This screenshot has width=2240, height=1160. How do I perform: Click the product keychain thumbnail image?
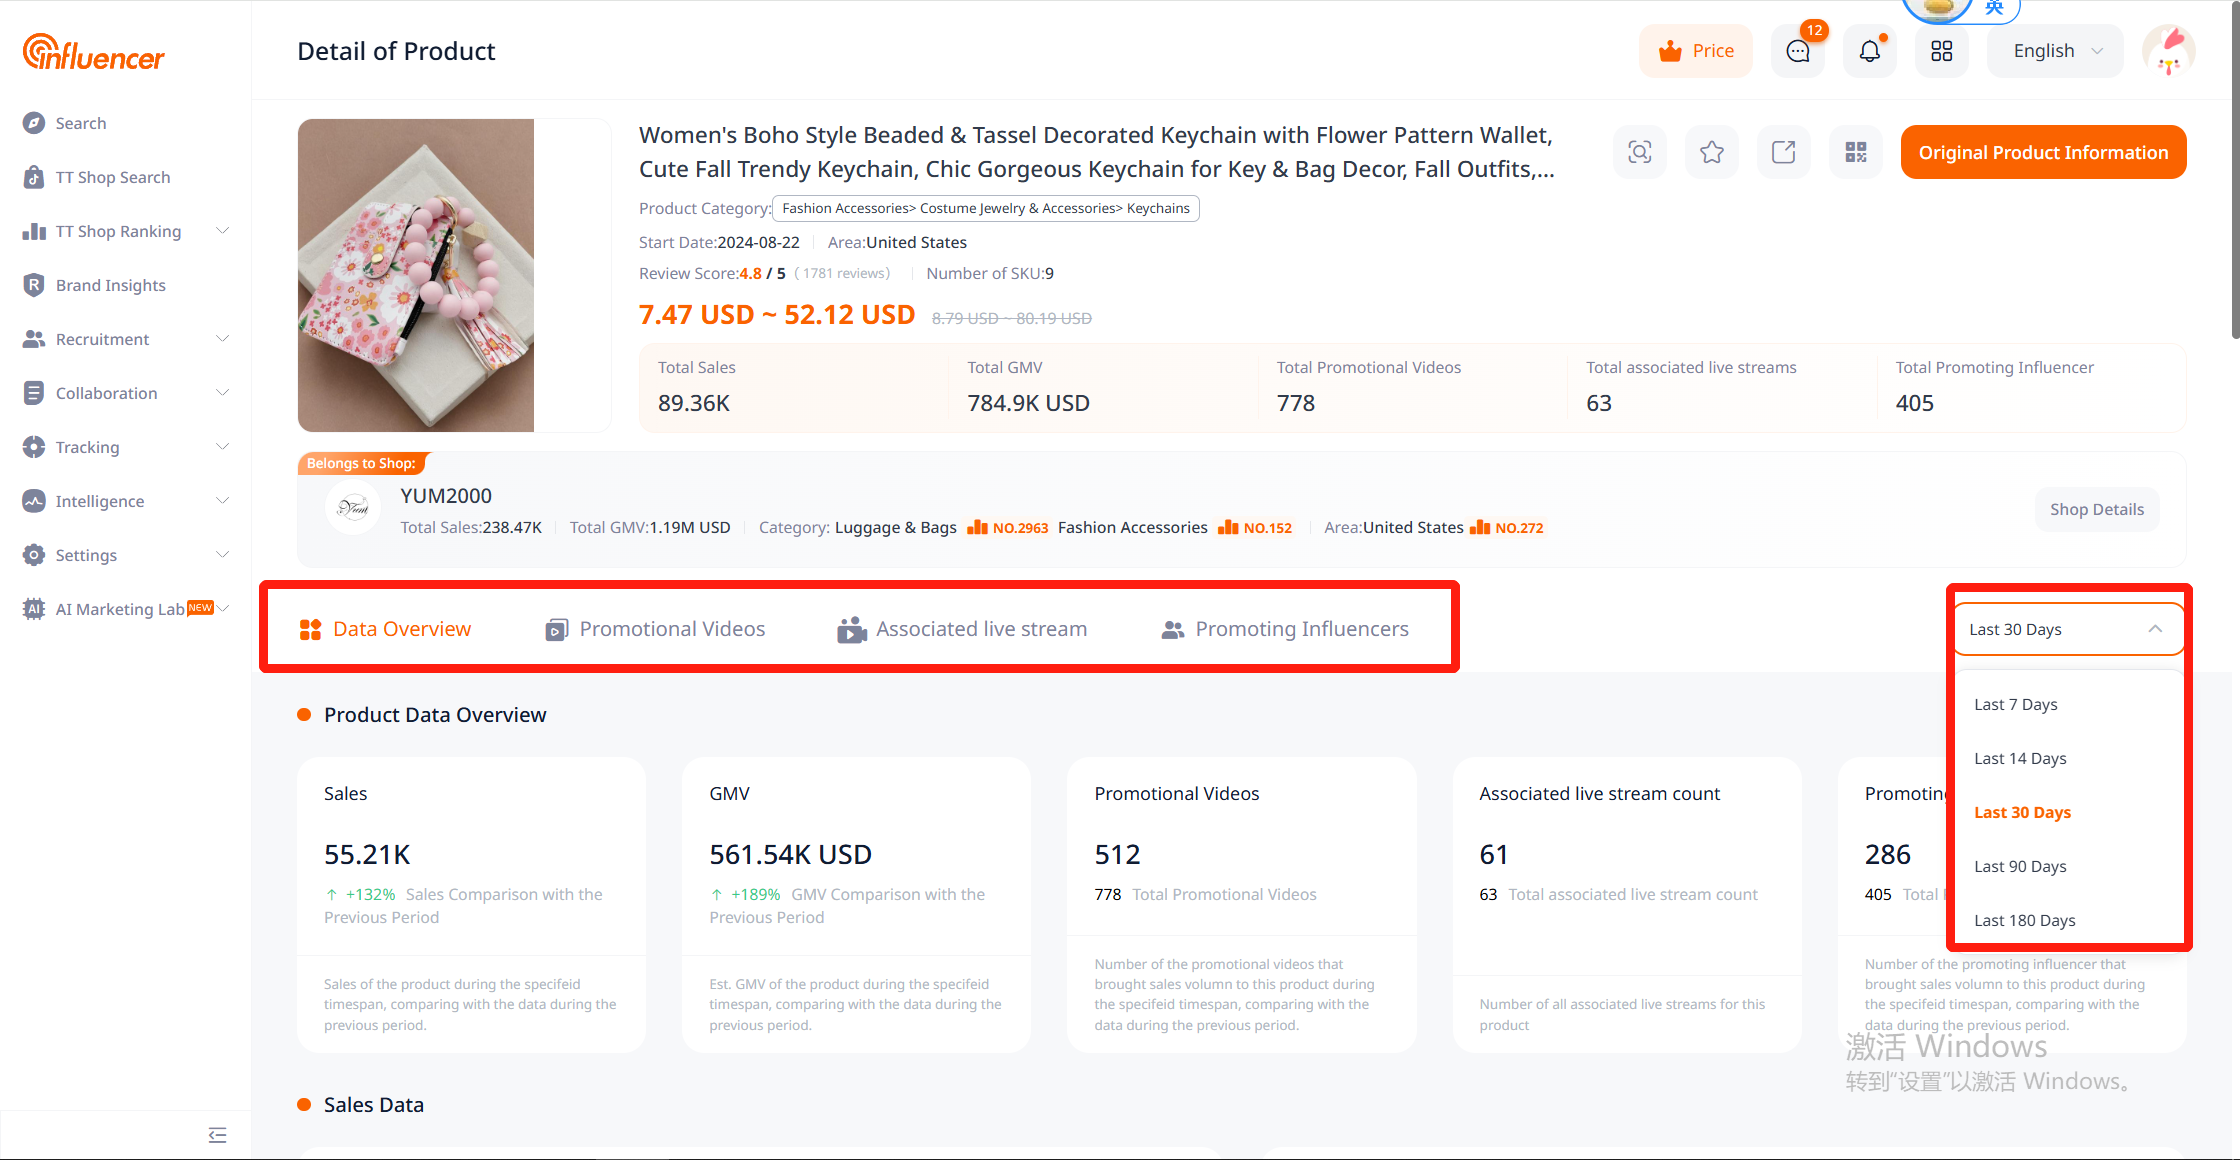[416, 275]
